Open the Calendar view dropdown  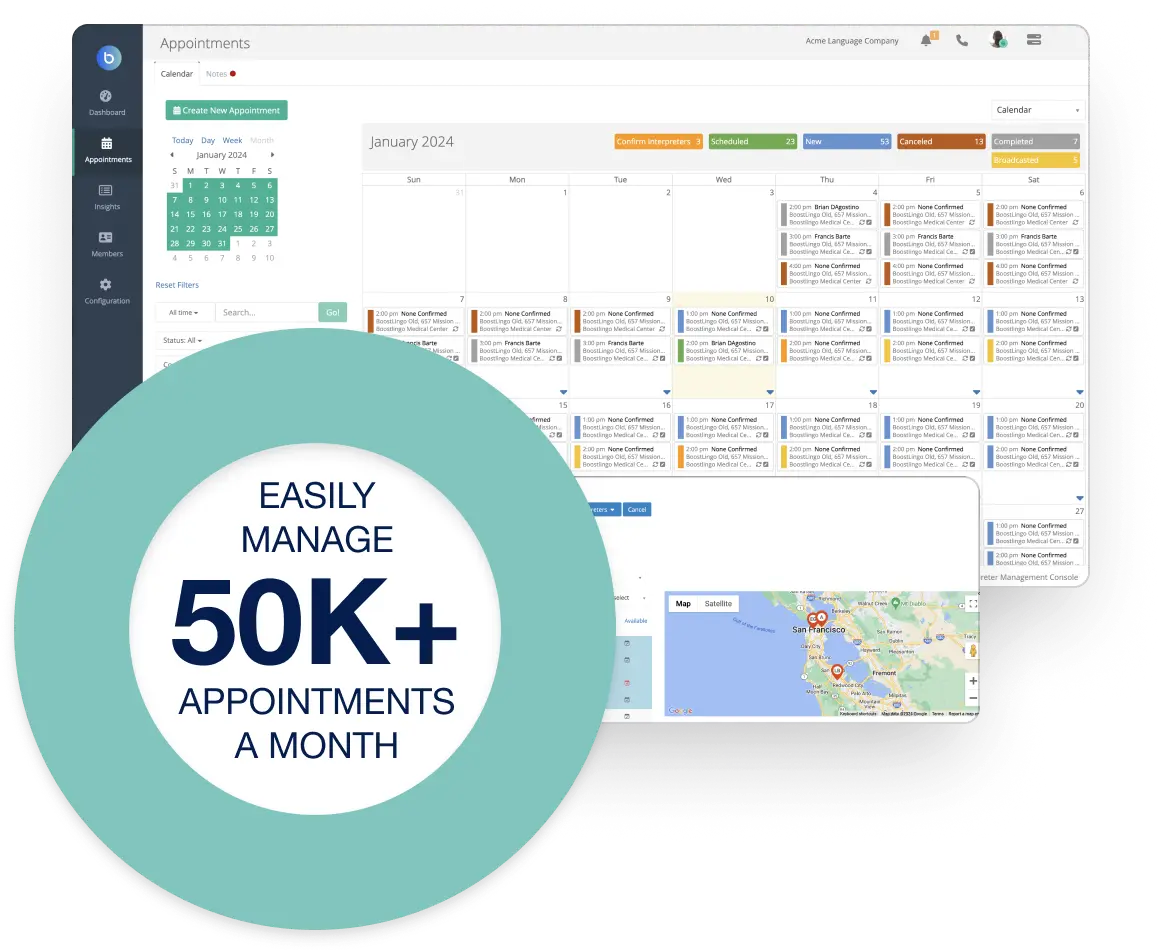point(1038,110)
